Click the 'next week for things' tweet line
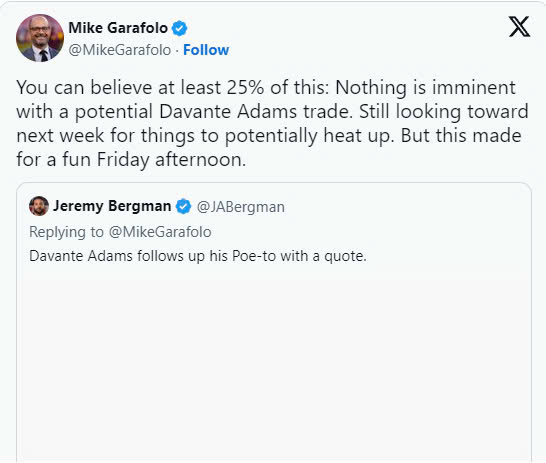The width and height of the screenshot is (546, 463). point(269,135)
